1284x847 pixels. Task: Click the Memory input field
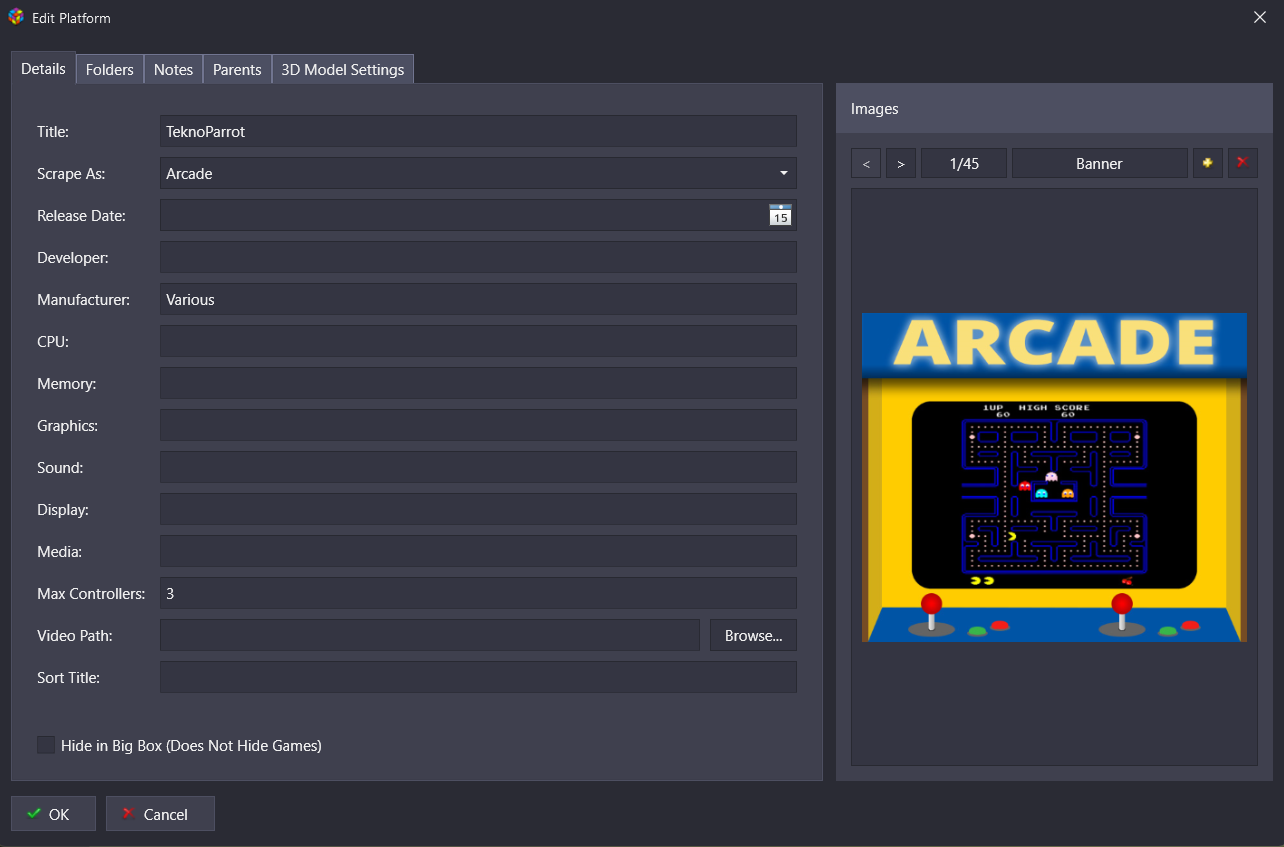[478, 383]
